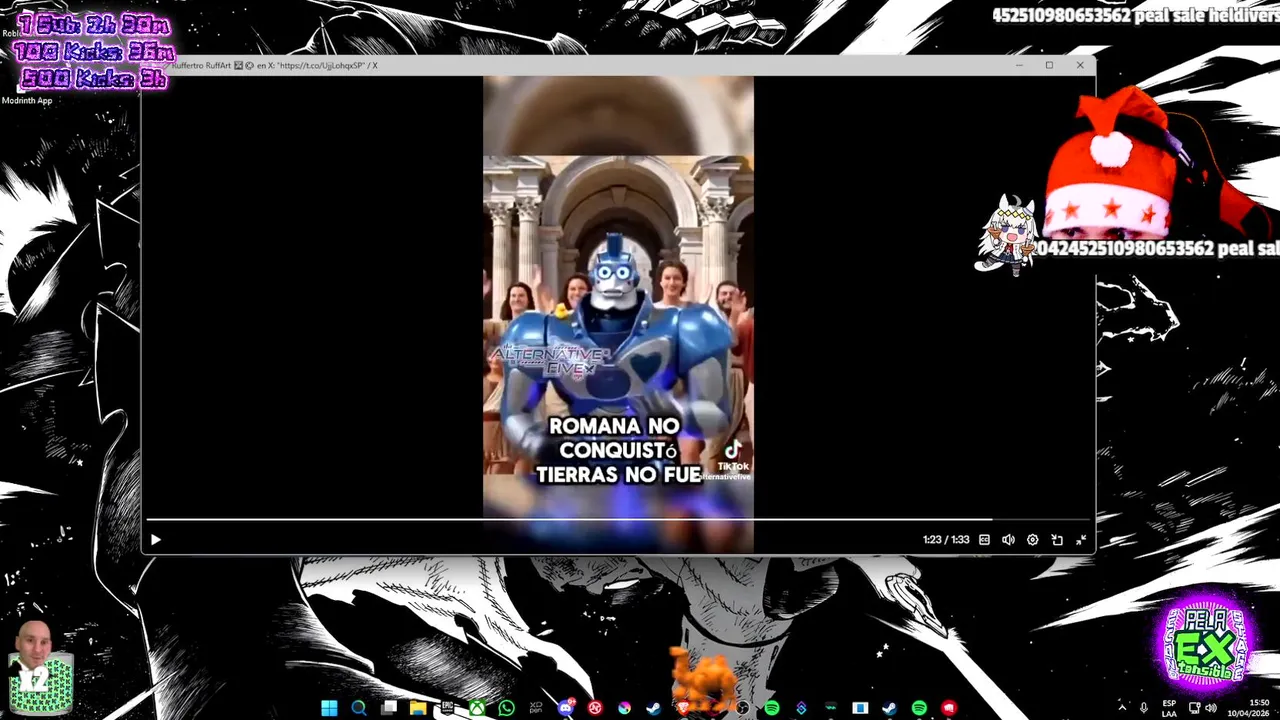Viewport: 1280px width, 720px height.
Task: Play the paused video
Action: tap(155, 540)
